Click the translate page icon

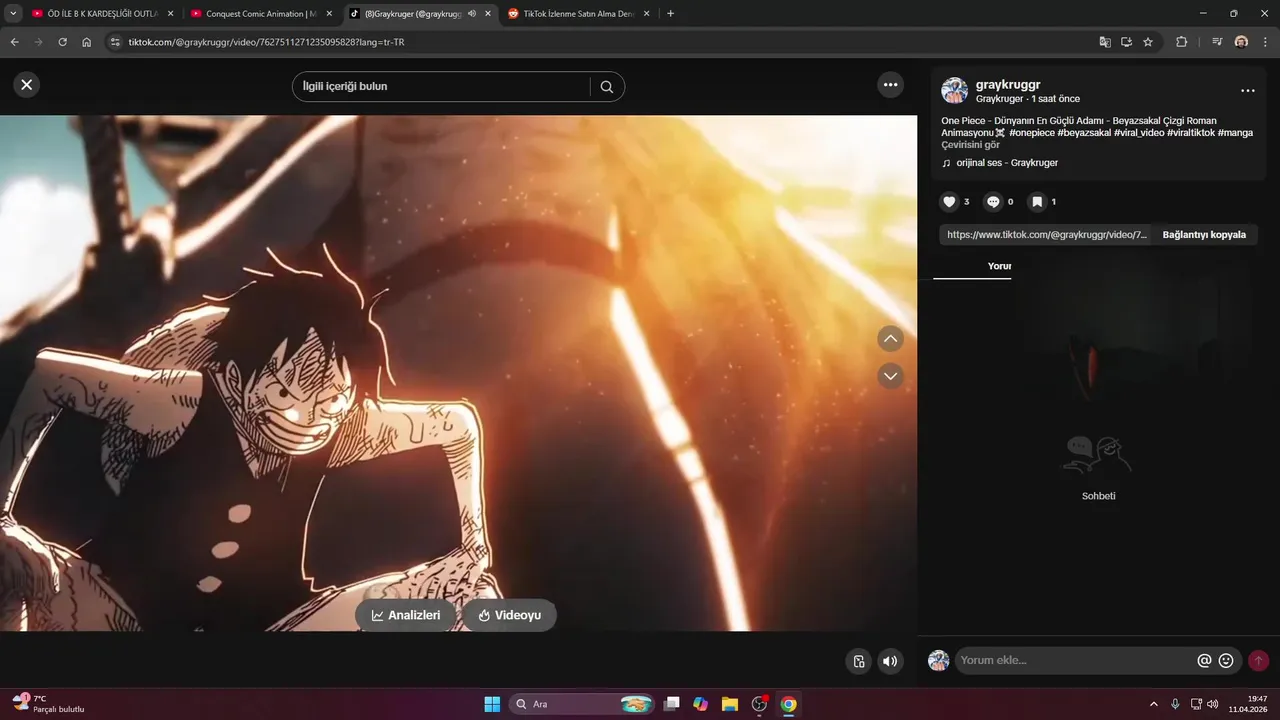[x=1104, y=42]
